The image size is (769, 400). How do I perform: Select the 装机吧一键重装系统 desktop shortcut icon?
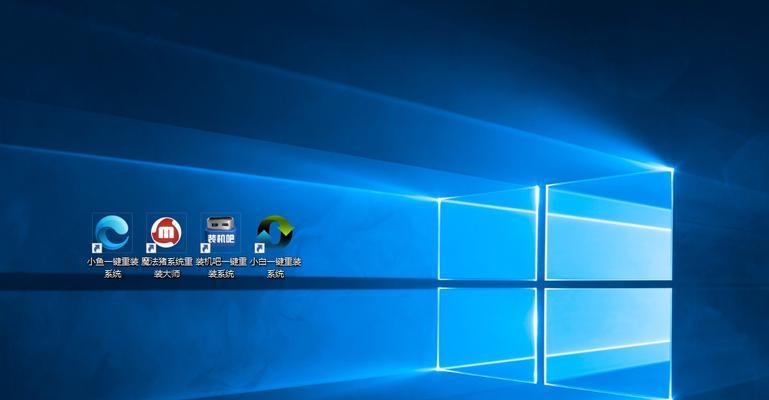[221, 232]
